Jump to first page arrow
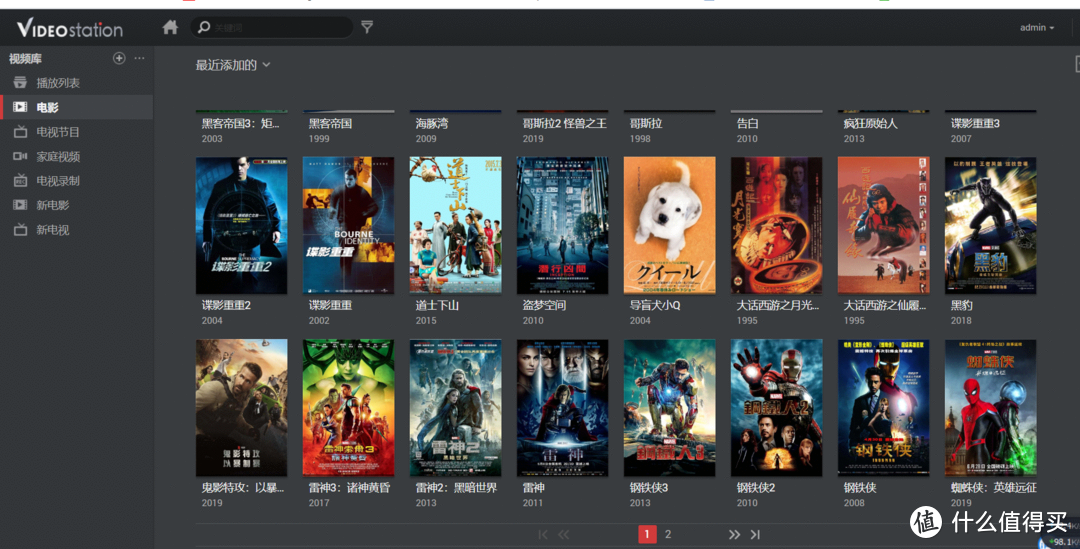The width and height of the screenshot is (1080, 549). 543,535
